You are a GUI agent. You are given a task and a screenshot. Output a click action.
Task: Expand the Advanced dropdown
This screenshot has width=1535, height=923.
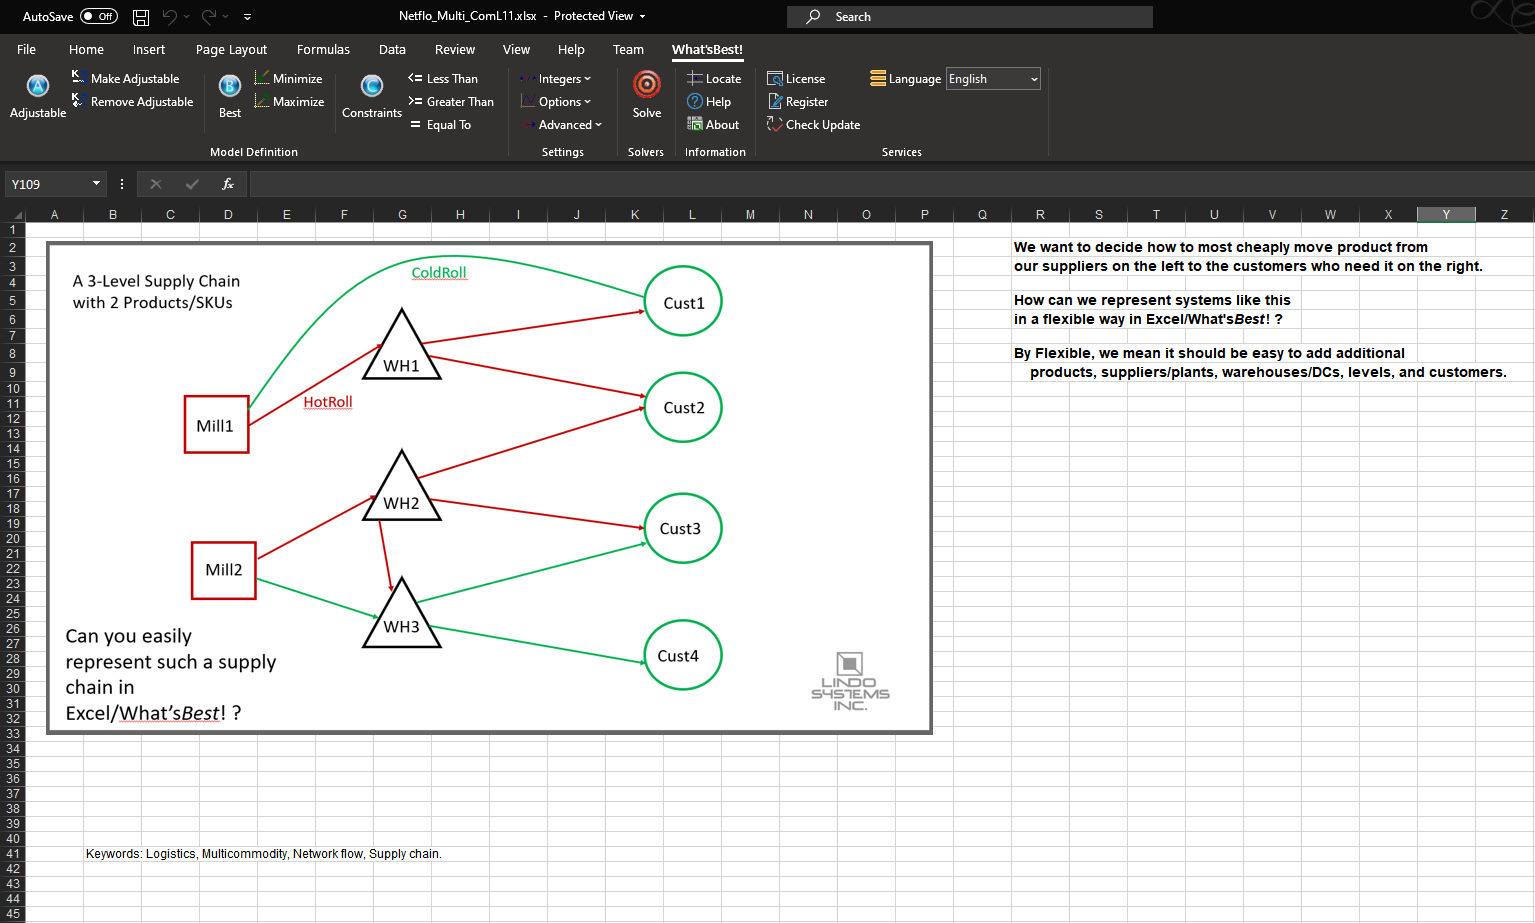point(562,124)
